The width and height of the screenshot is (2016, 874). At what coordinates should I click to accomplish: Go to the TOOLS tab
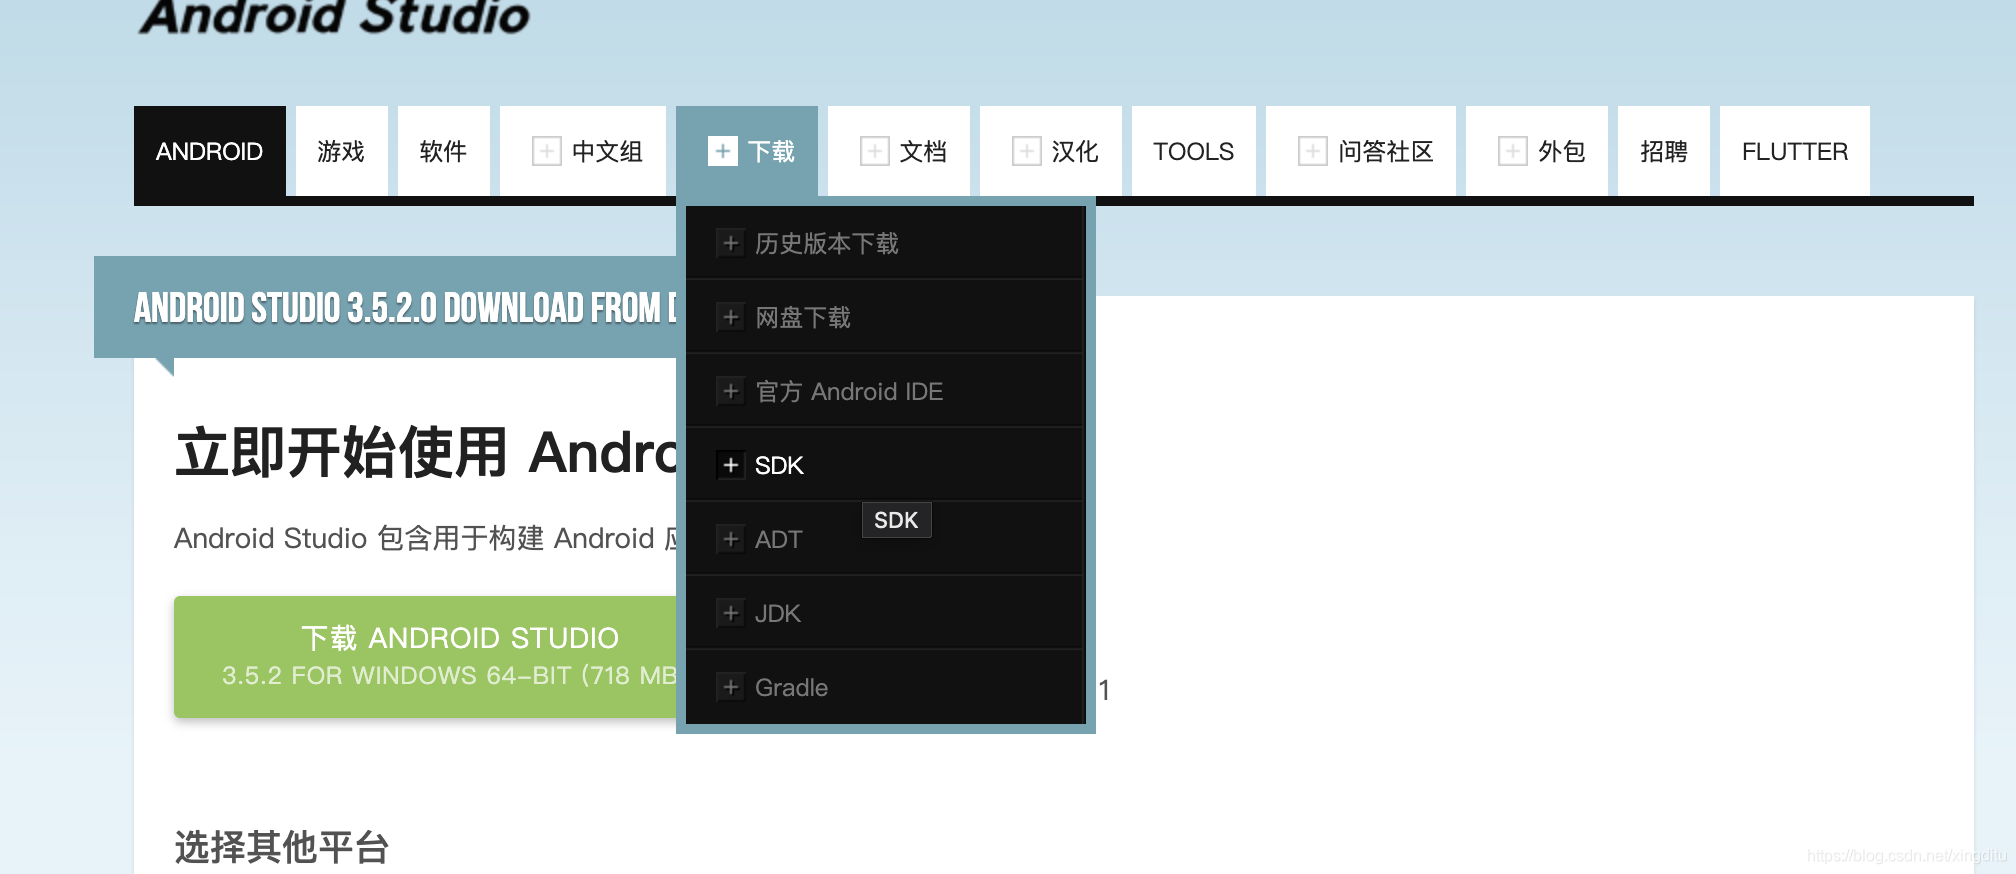coord(1193,151)
